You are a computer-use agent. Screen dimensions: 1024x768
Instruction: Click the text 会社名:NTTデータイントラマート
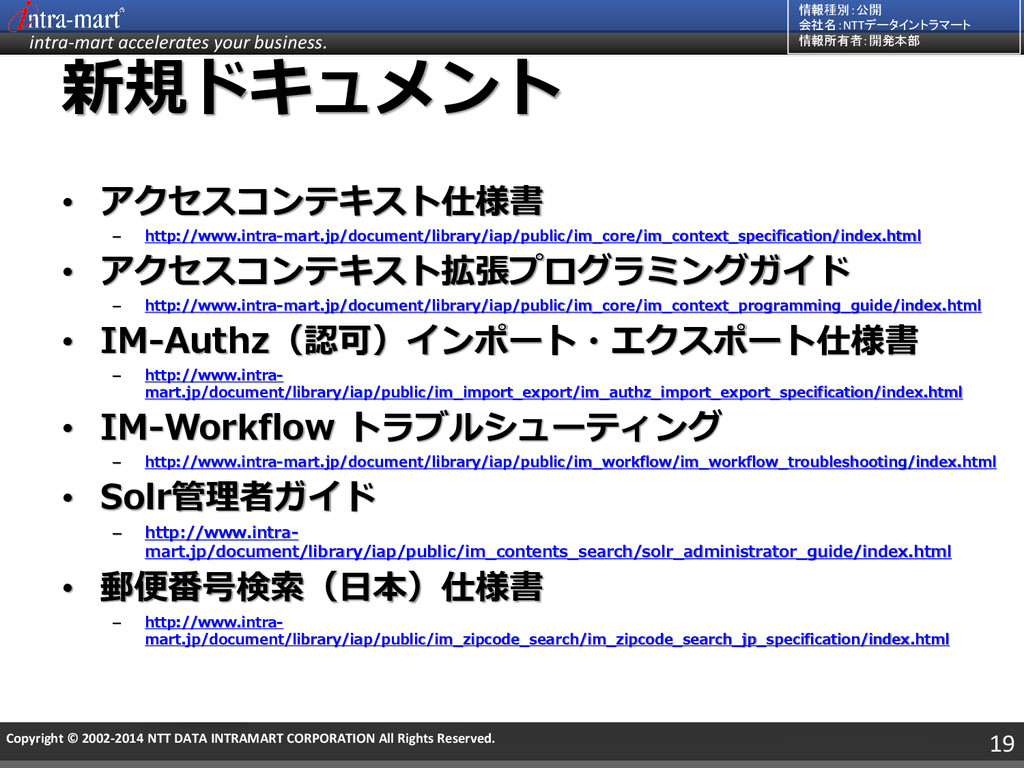884,25
